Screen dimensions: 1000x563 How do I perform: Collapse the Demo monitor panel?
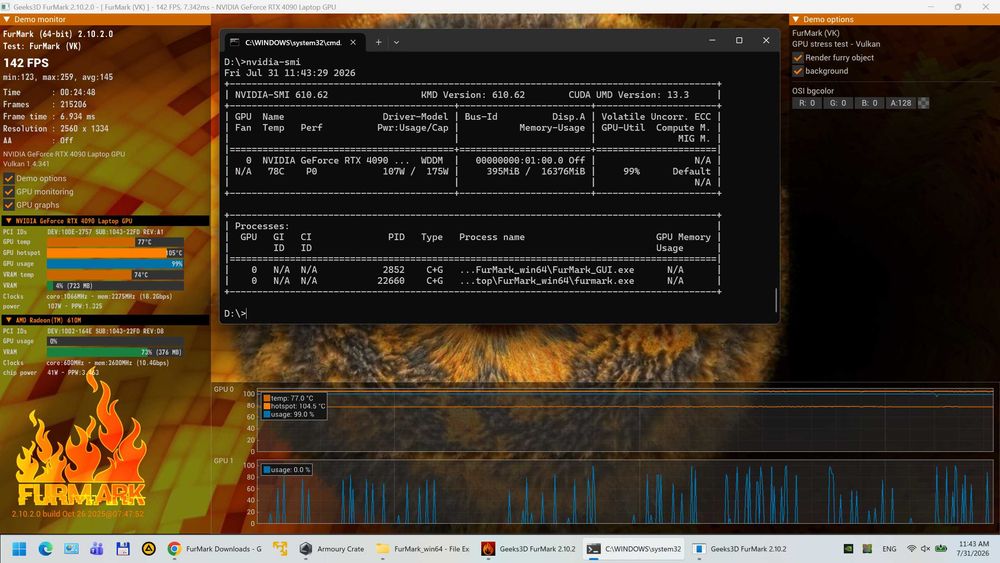(x=7, y=20)
